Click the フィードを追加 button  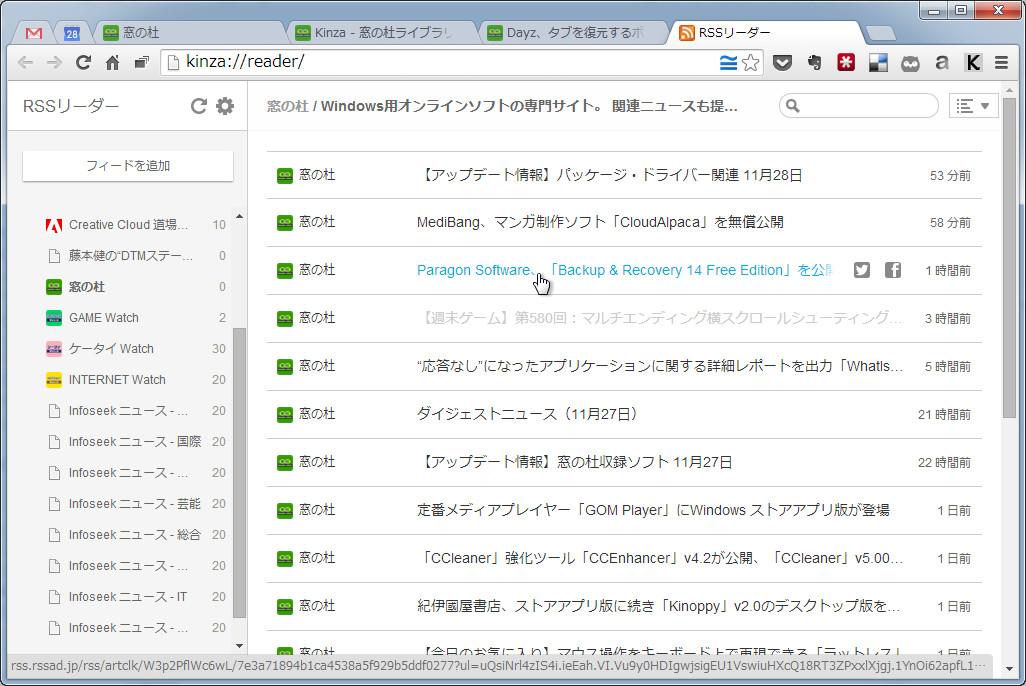click(127, 166)
